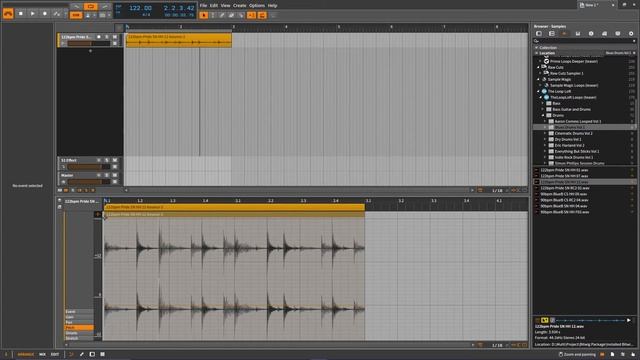Toggle automation write icon in transport
The height and width of the screenshot is (360, 640).
(57, 13)
